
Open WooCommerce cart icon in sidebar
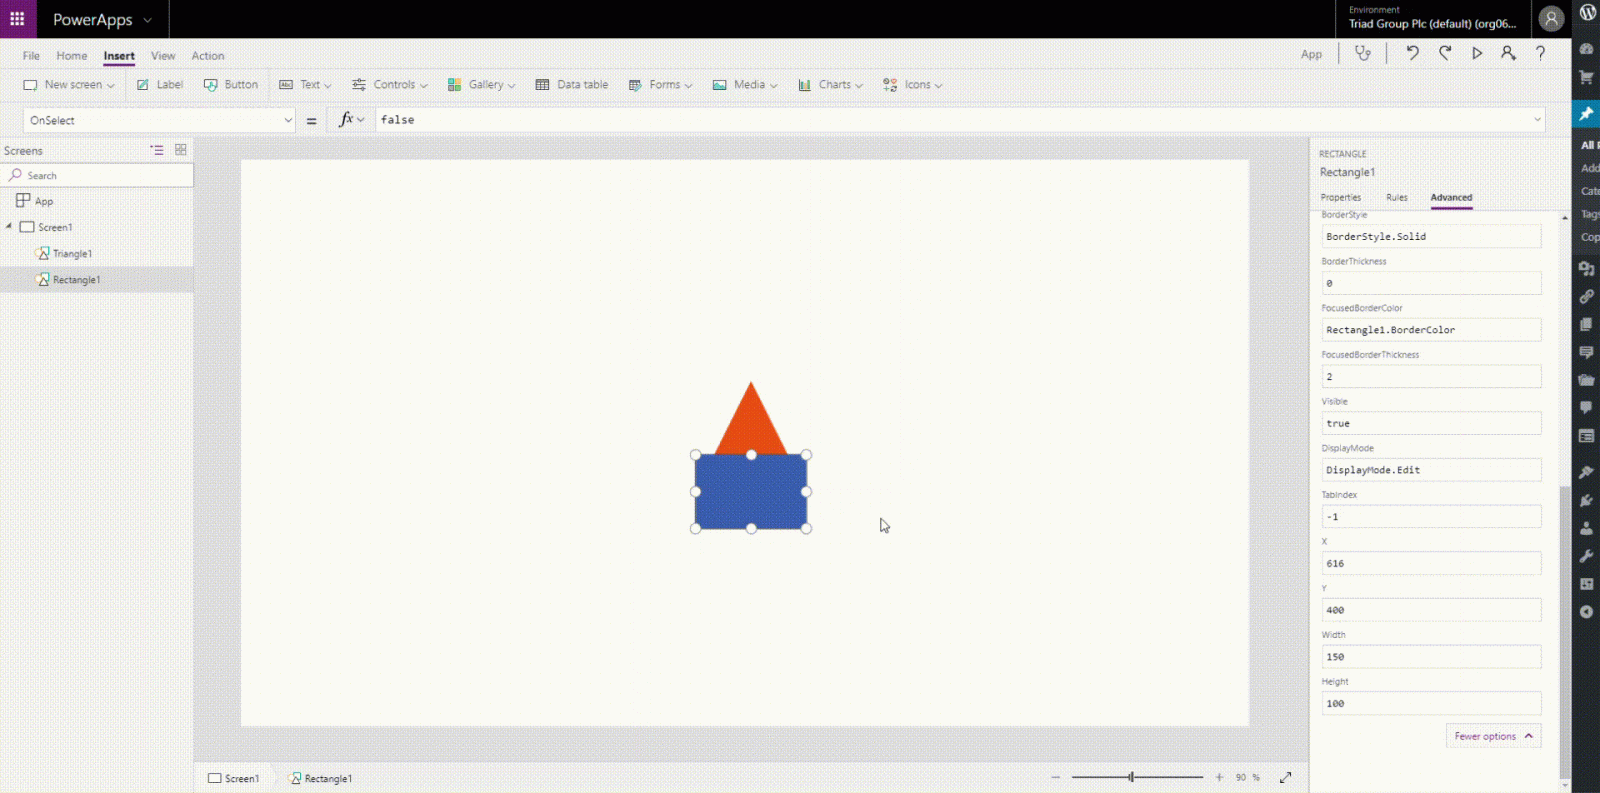(1586, 77)
